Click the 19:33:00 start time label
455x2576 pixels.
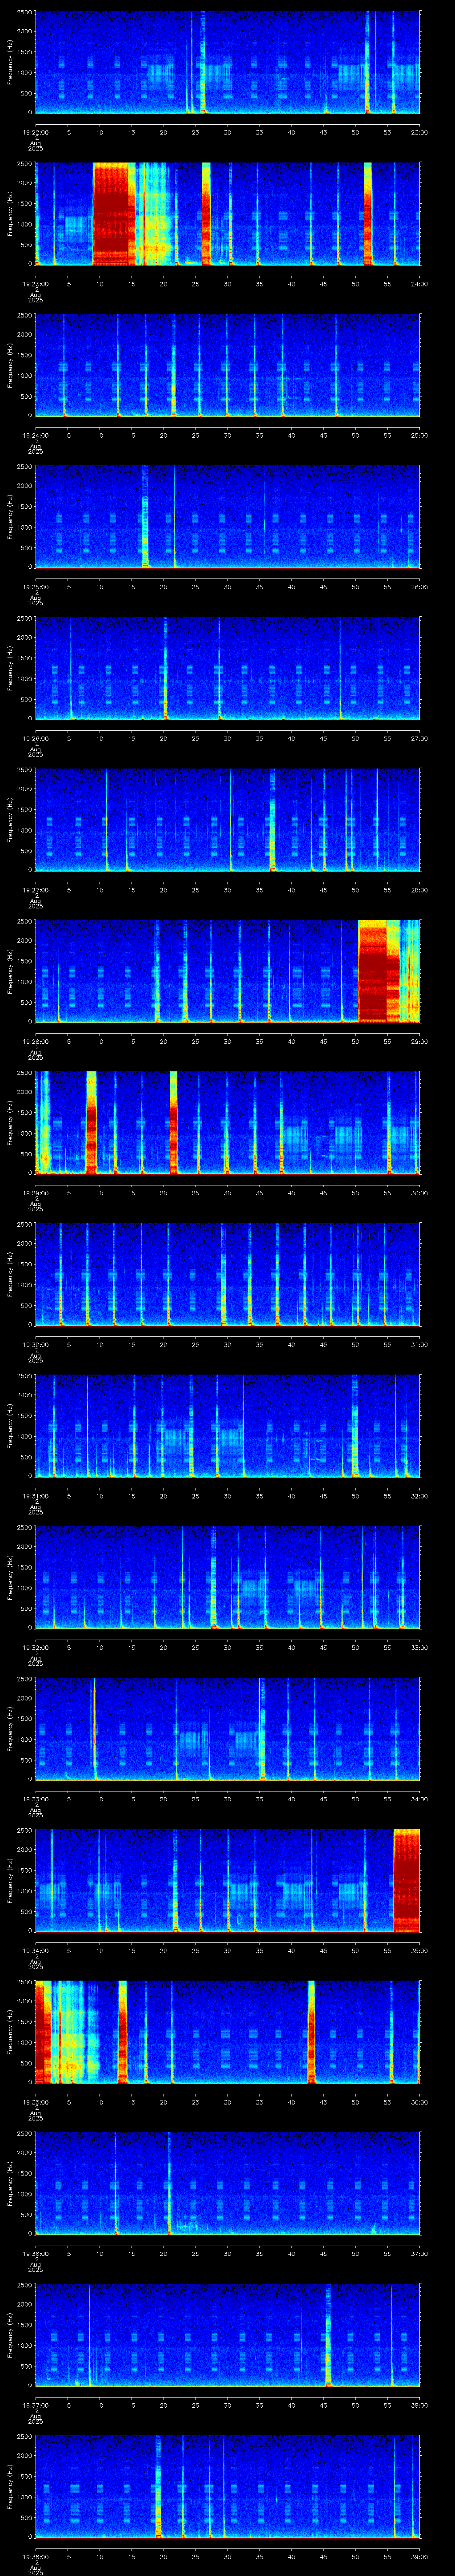[x=35, y=1799]
